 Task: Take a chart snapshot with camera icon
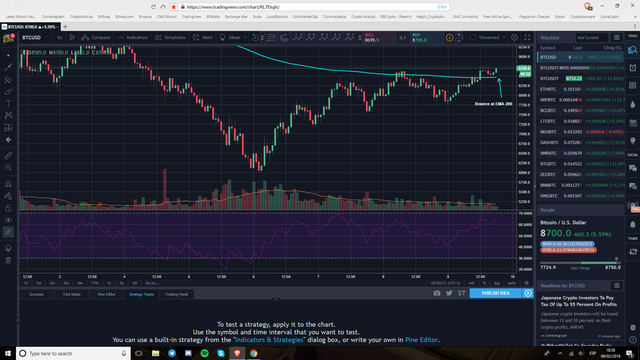tap(437, 293)
